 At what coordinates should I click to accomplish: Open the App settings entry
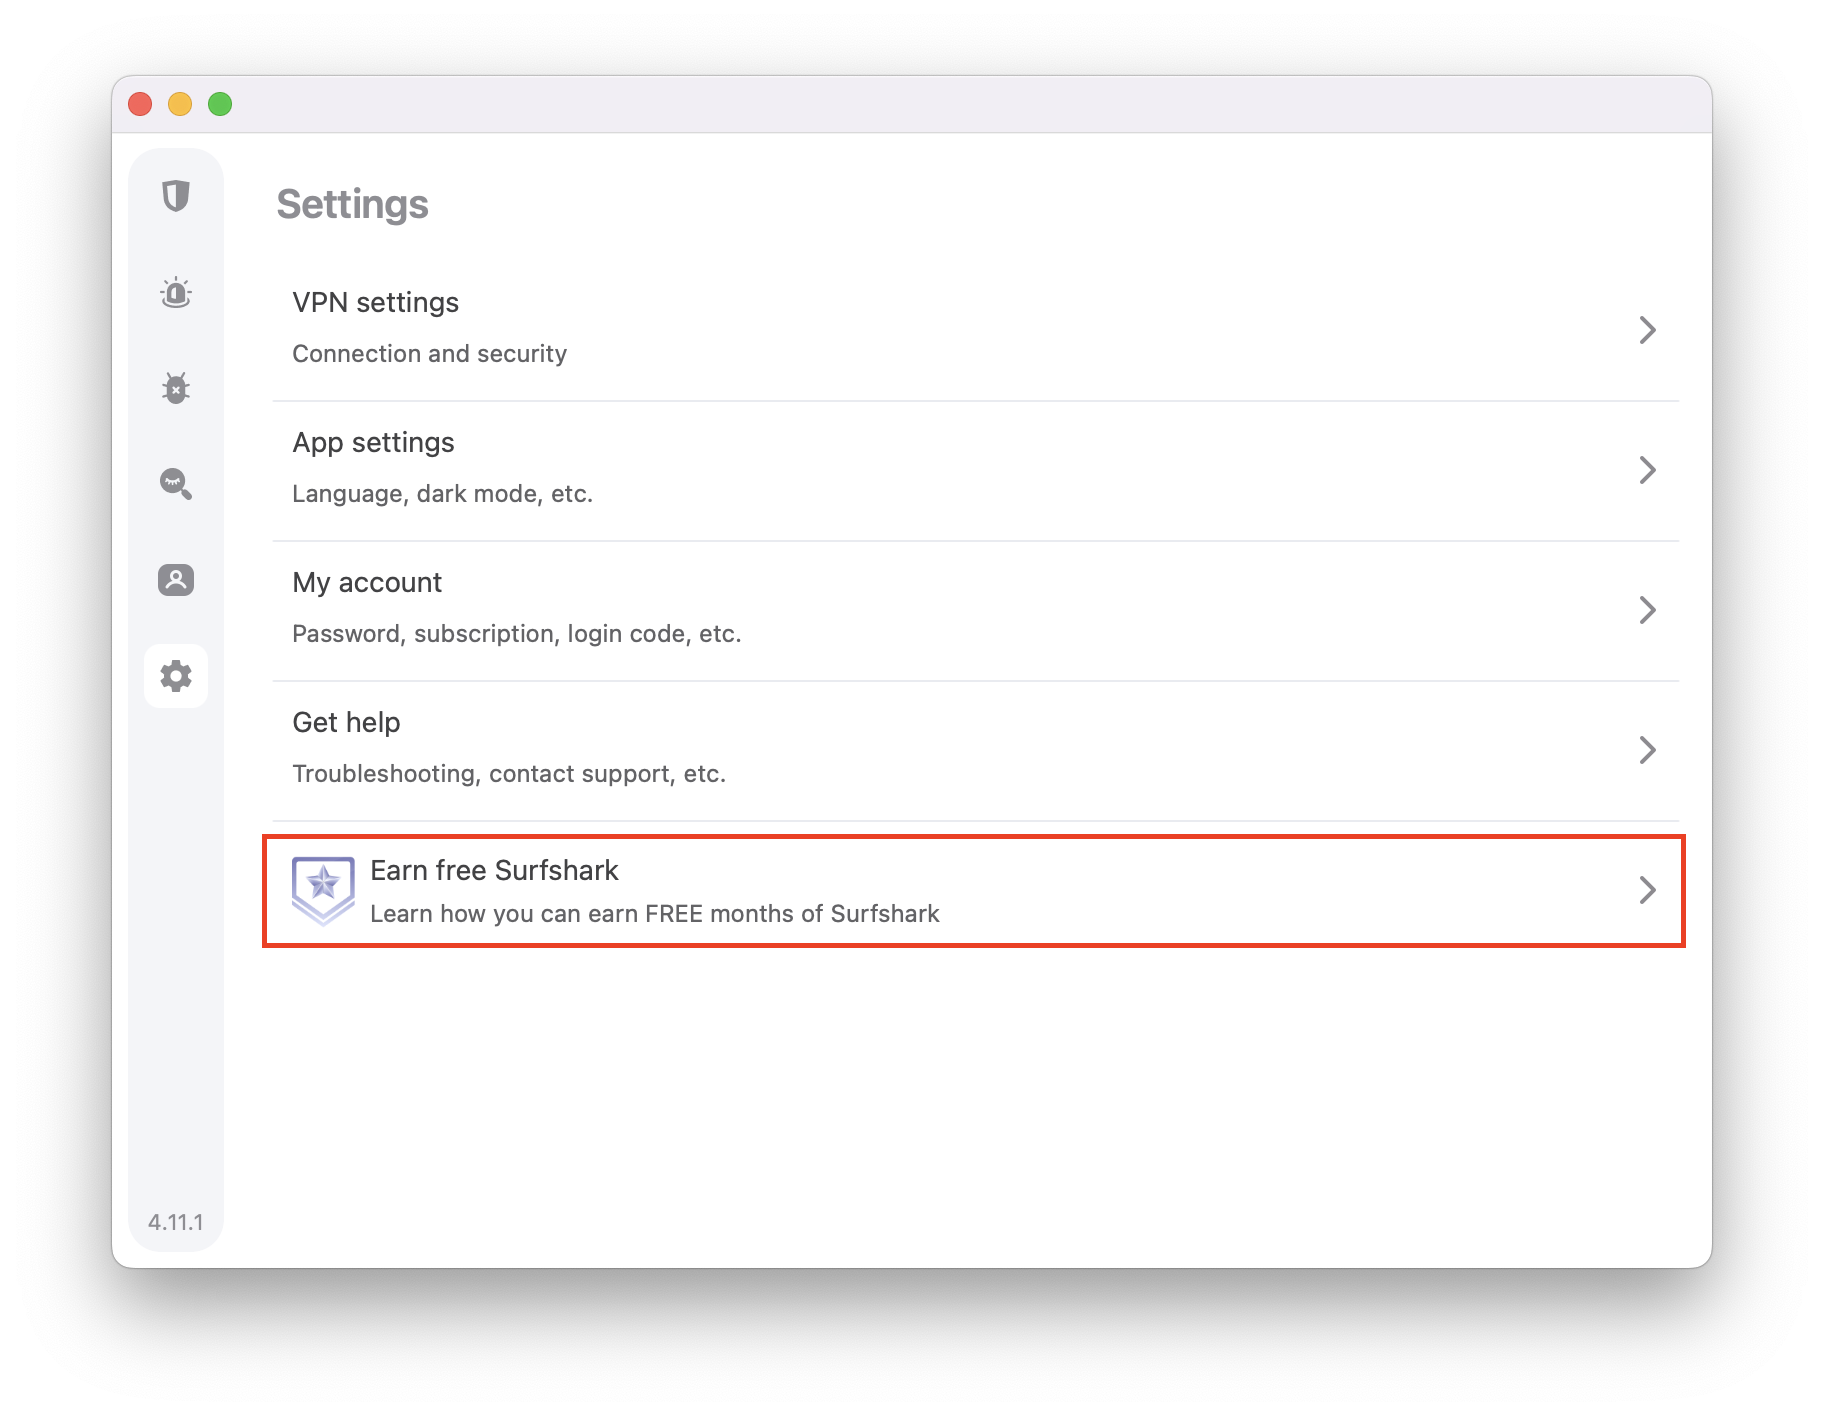click(975, 471)
